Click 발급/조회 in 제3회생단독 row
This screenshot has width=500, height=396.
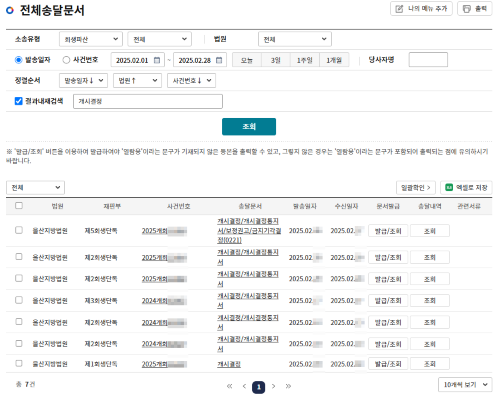pos(388,301)
